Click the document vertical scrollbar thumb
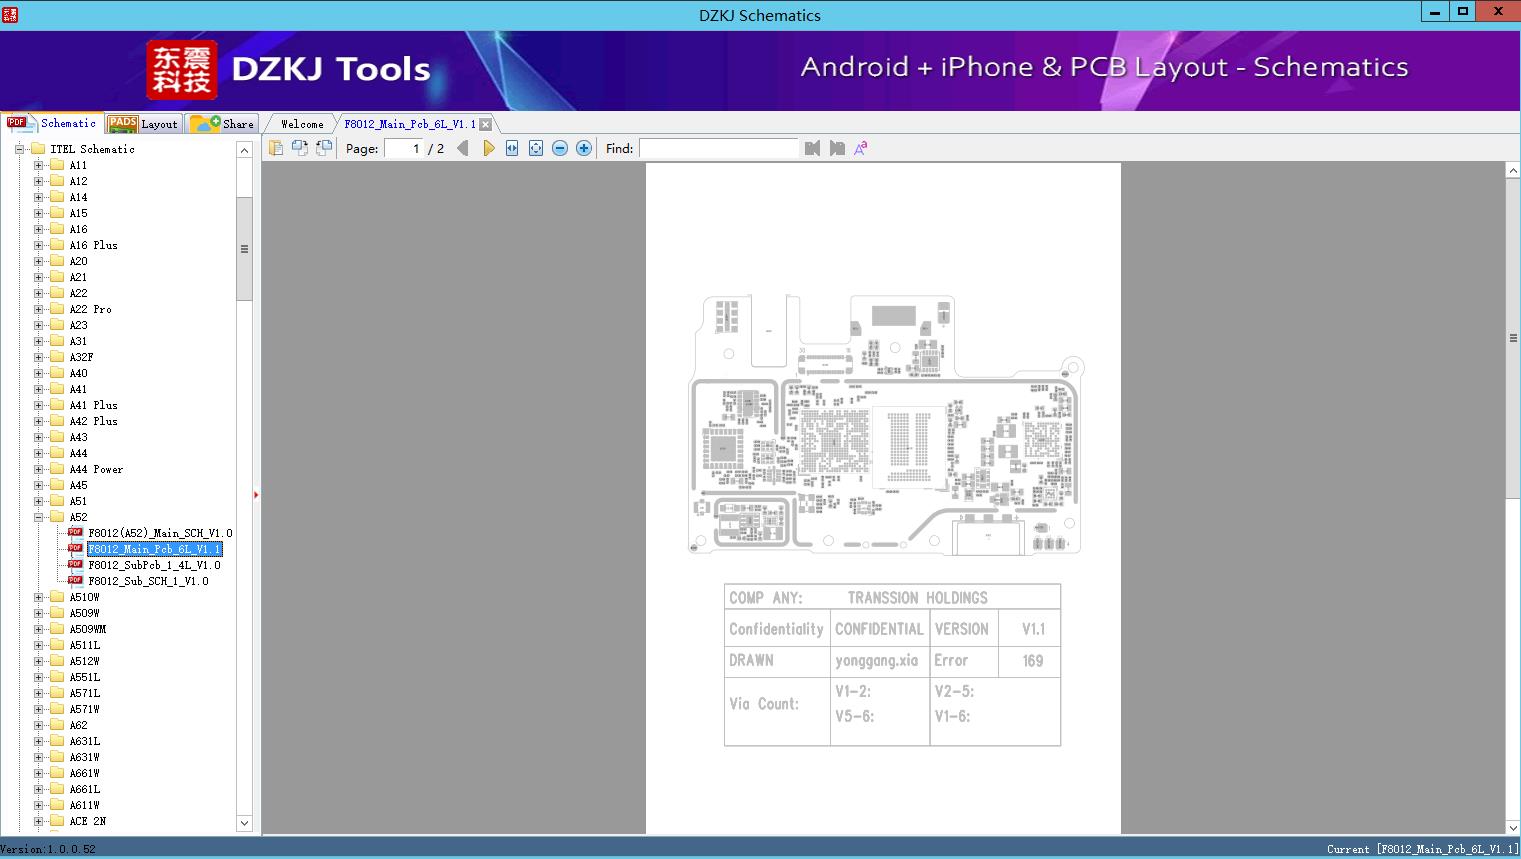This screenshot has width=1521, height=859. (1513, 338)
